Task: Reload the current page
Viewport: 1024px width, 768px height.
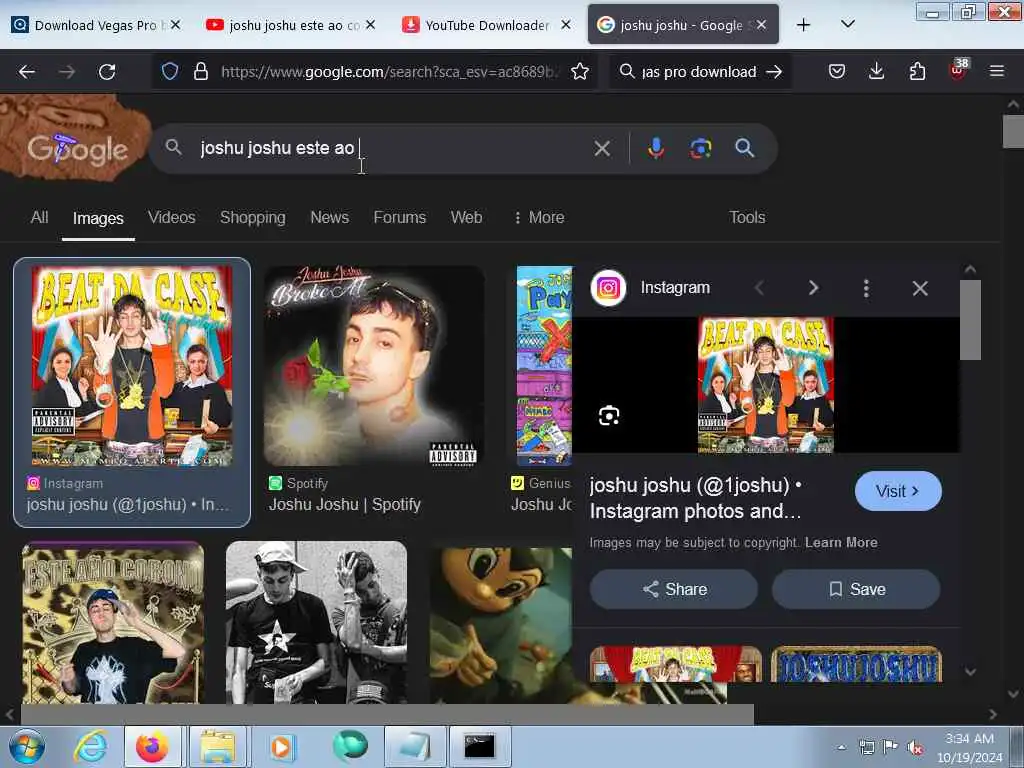Action: point(107,72)
